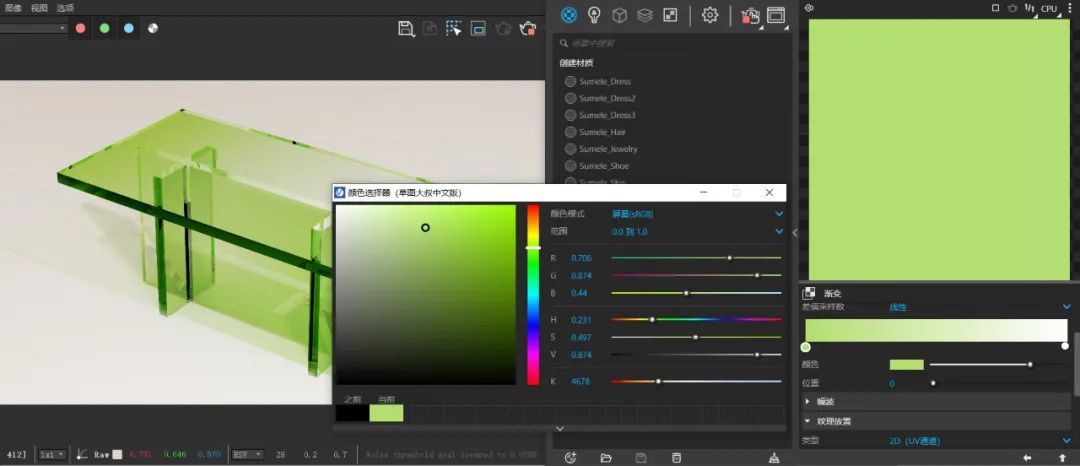Select the right white gradient stop
Viewport: 1080px width, 466px height.
1066,346
